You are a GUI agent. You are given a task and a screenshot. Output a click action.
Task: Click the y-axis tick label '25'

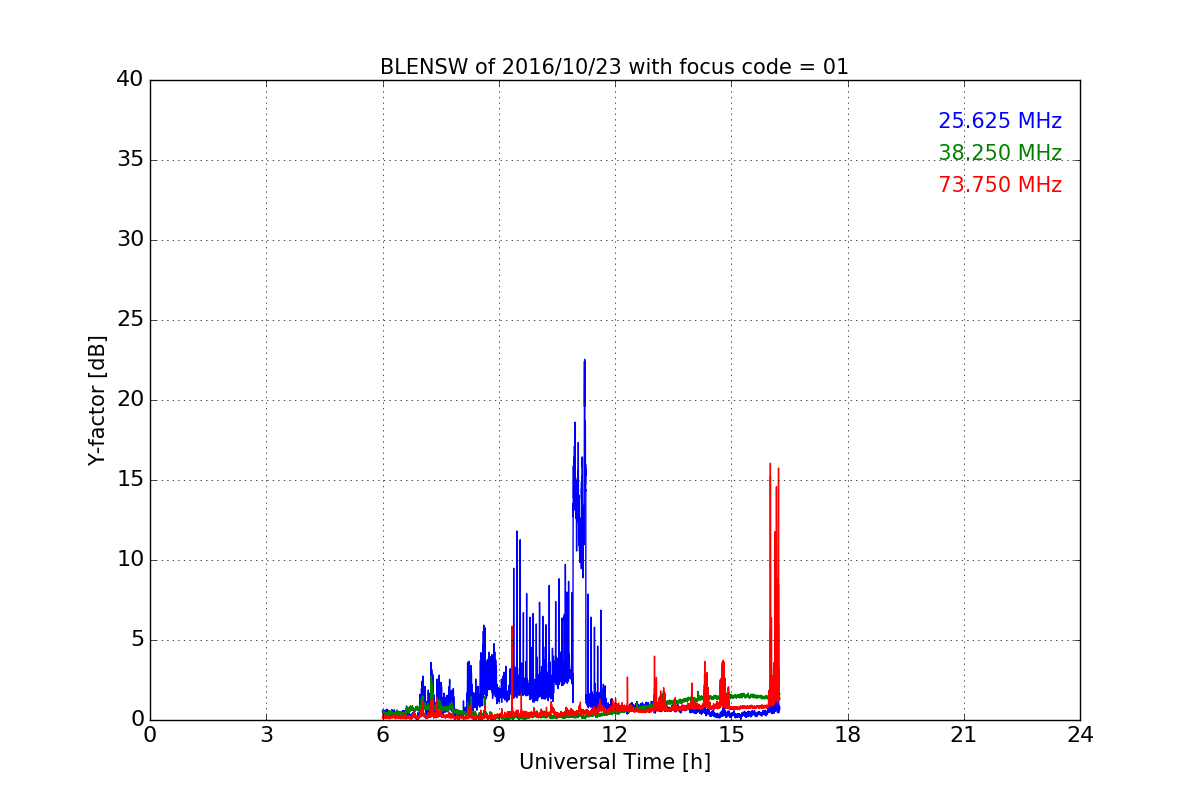130,320
